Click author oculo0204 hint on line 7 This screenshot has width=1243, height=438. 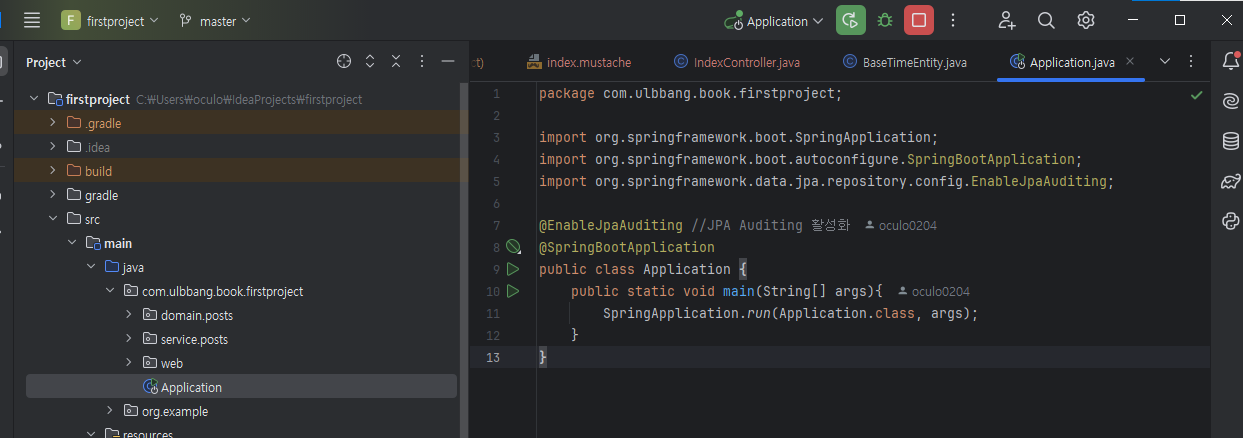pyautogui.click(x=901, y=226)
